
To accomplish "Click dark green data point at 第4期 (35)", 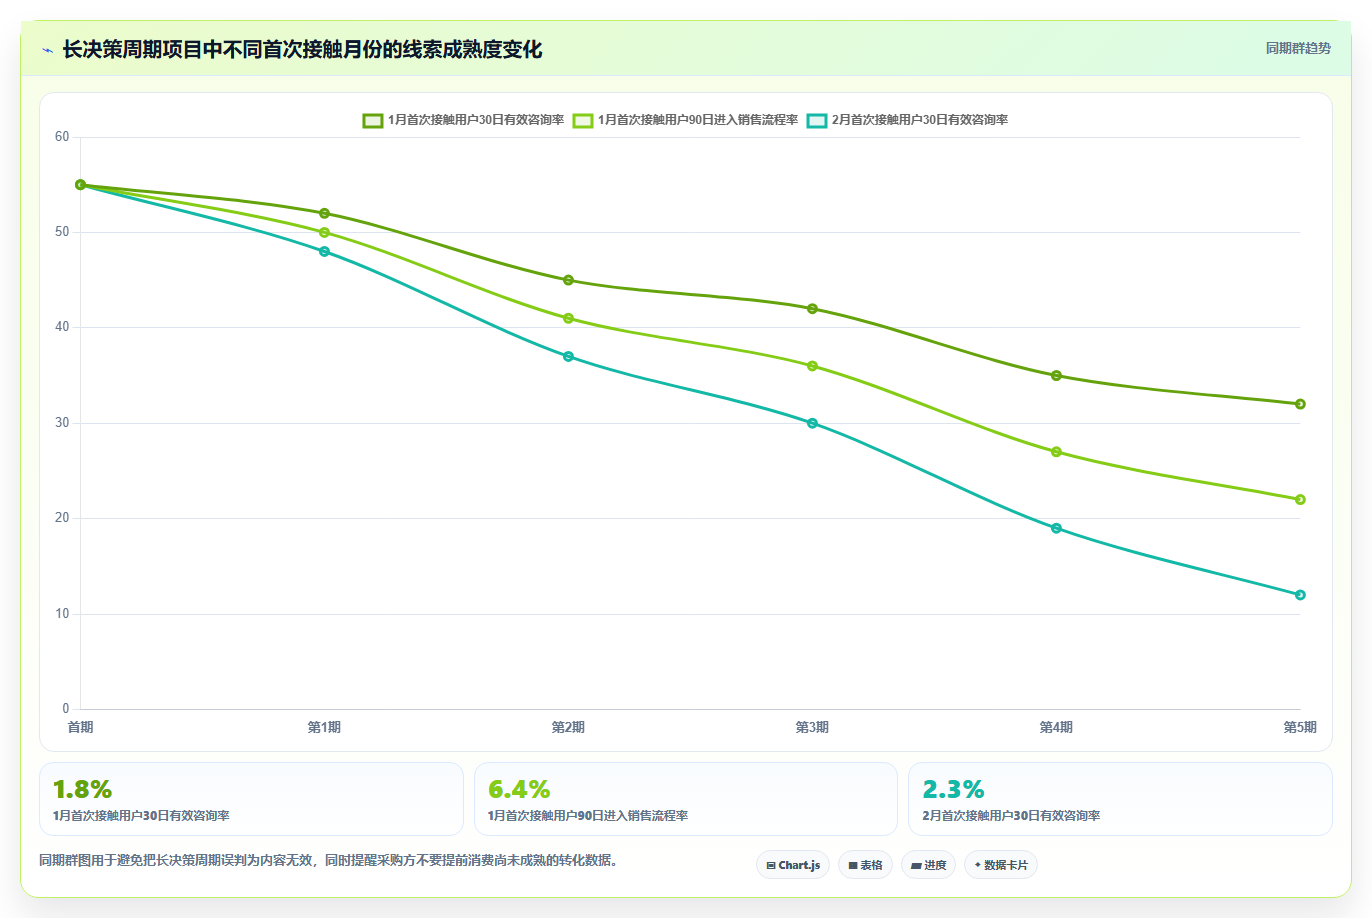I will point(1056,376).
